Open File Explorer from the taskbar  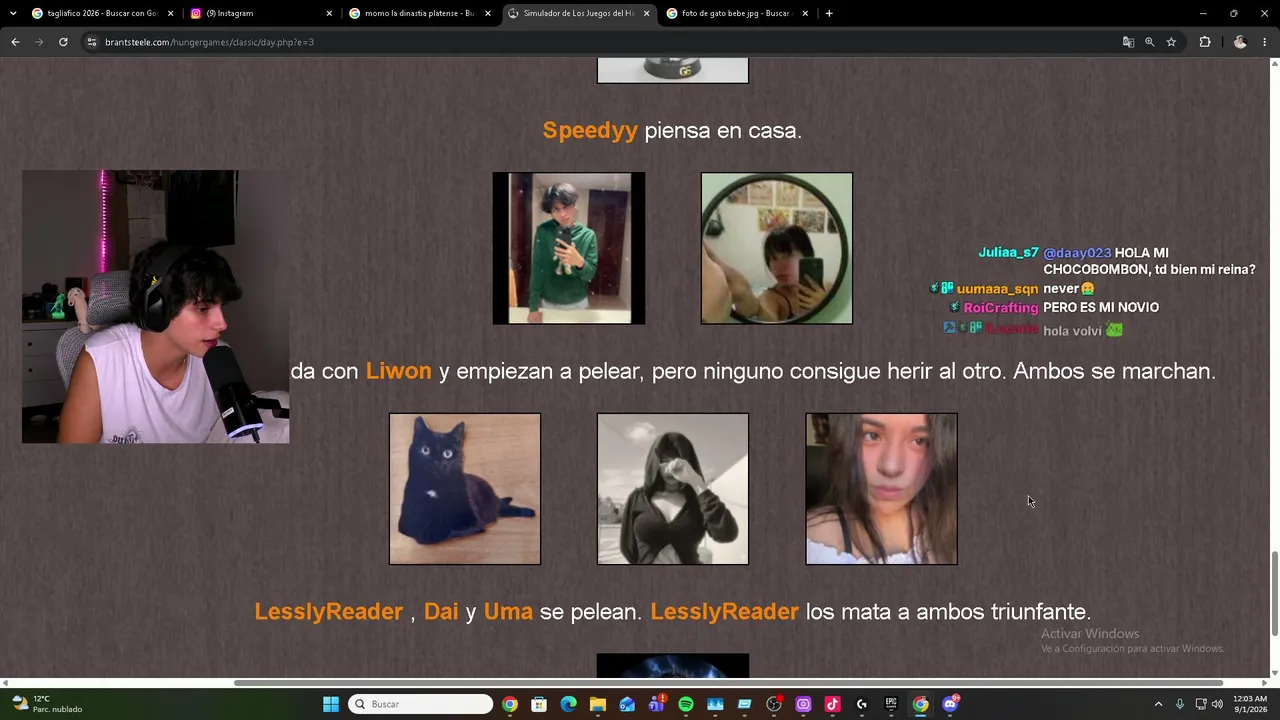(598, 704)
